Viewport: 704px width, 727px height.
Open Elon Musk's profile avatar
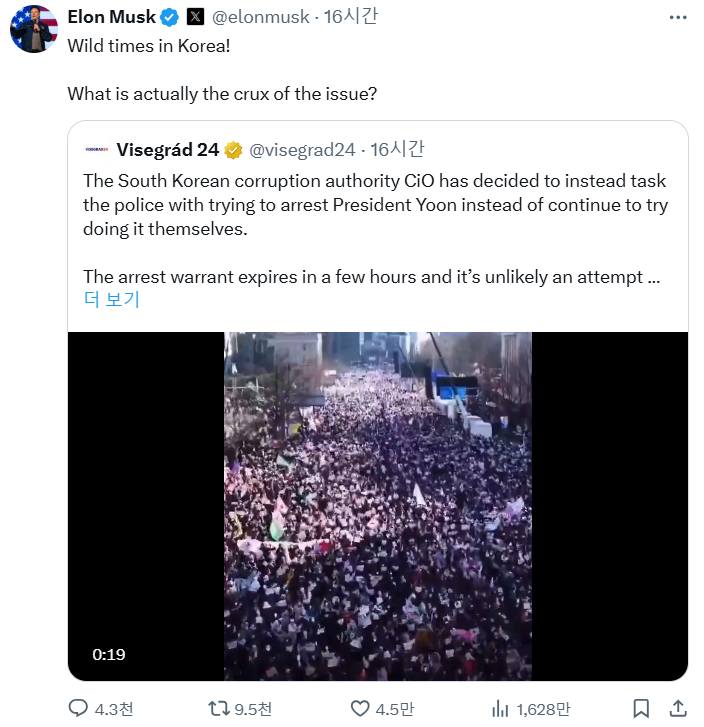tap(33, 28)
